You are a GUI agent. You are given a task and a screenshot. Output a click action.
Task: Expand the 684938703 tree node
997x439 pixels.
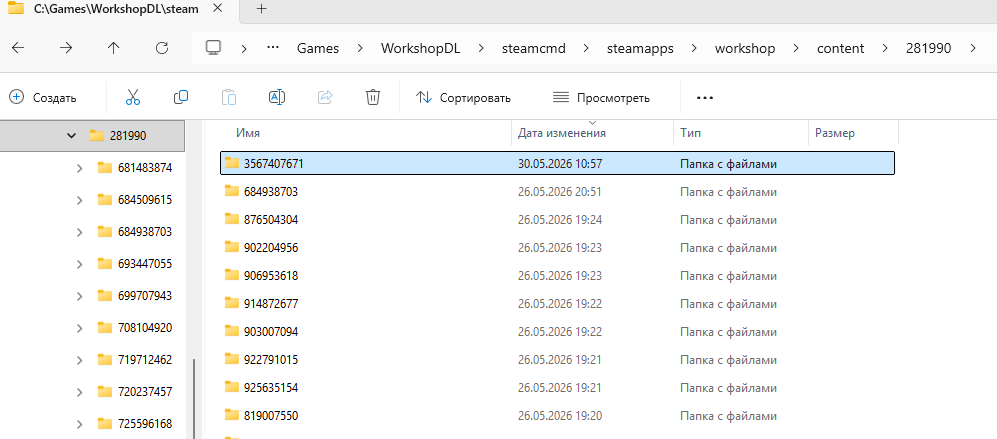pyautogui.click(x=79, y=232)
